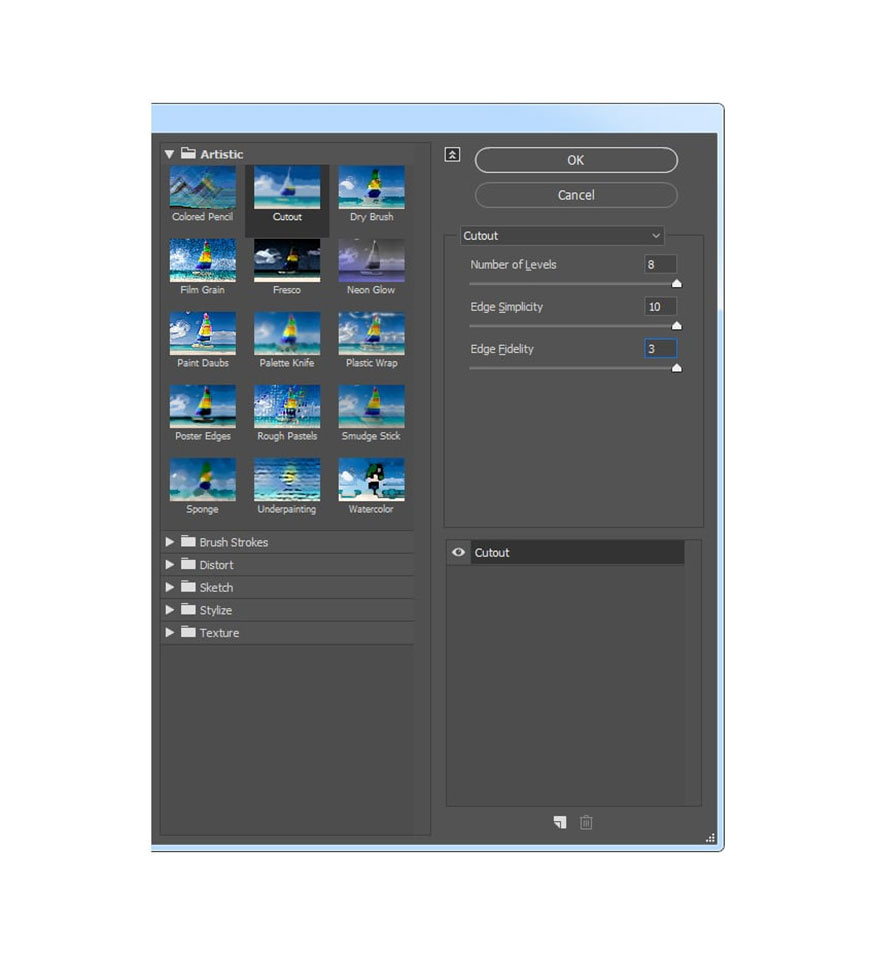Collapse the Artistic filter folder
Image resolution: width=875 pixels, height=955 pixels.
pyautogui.click(x=169, y=155)
